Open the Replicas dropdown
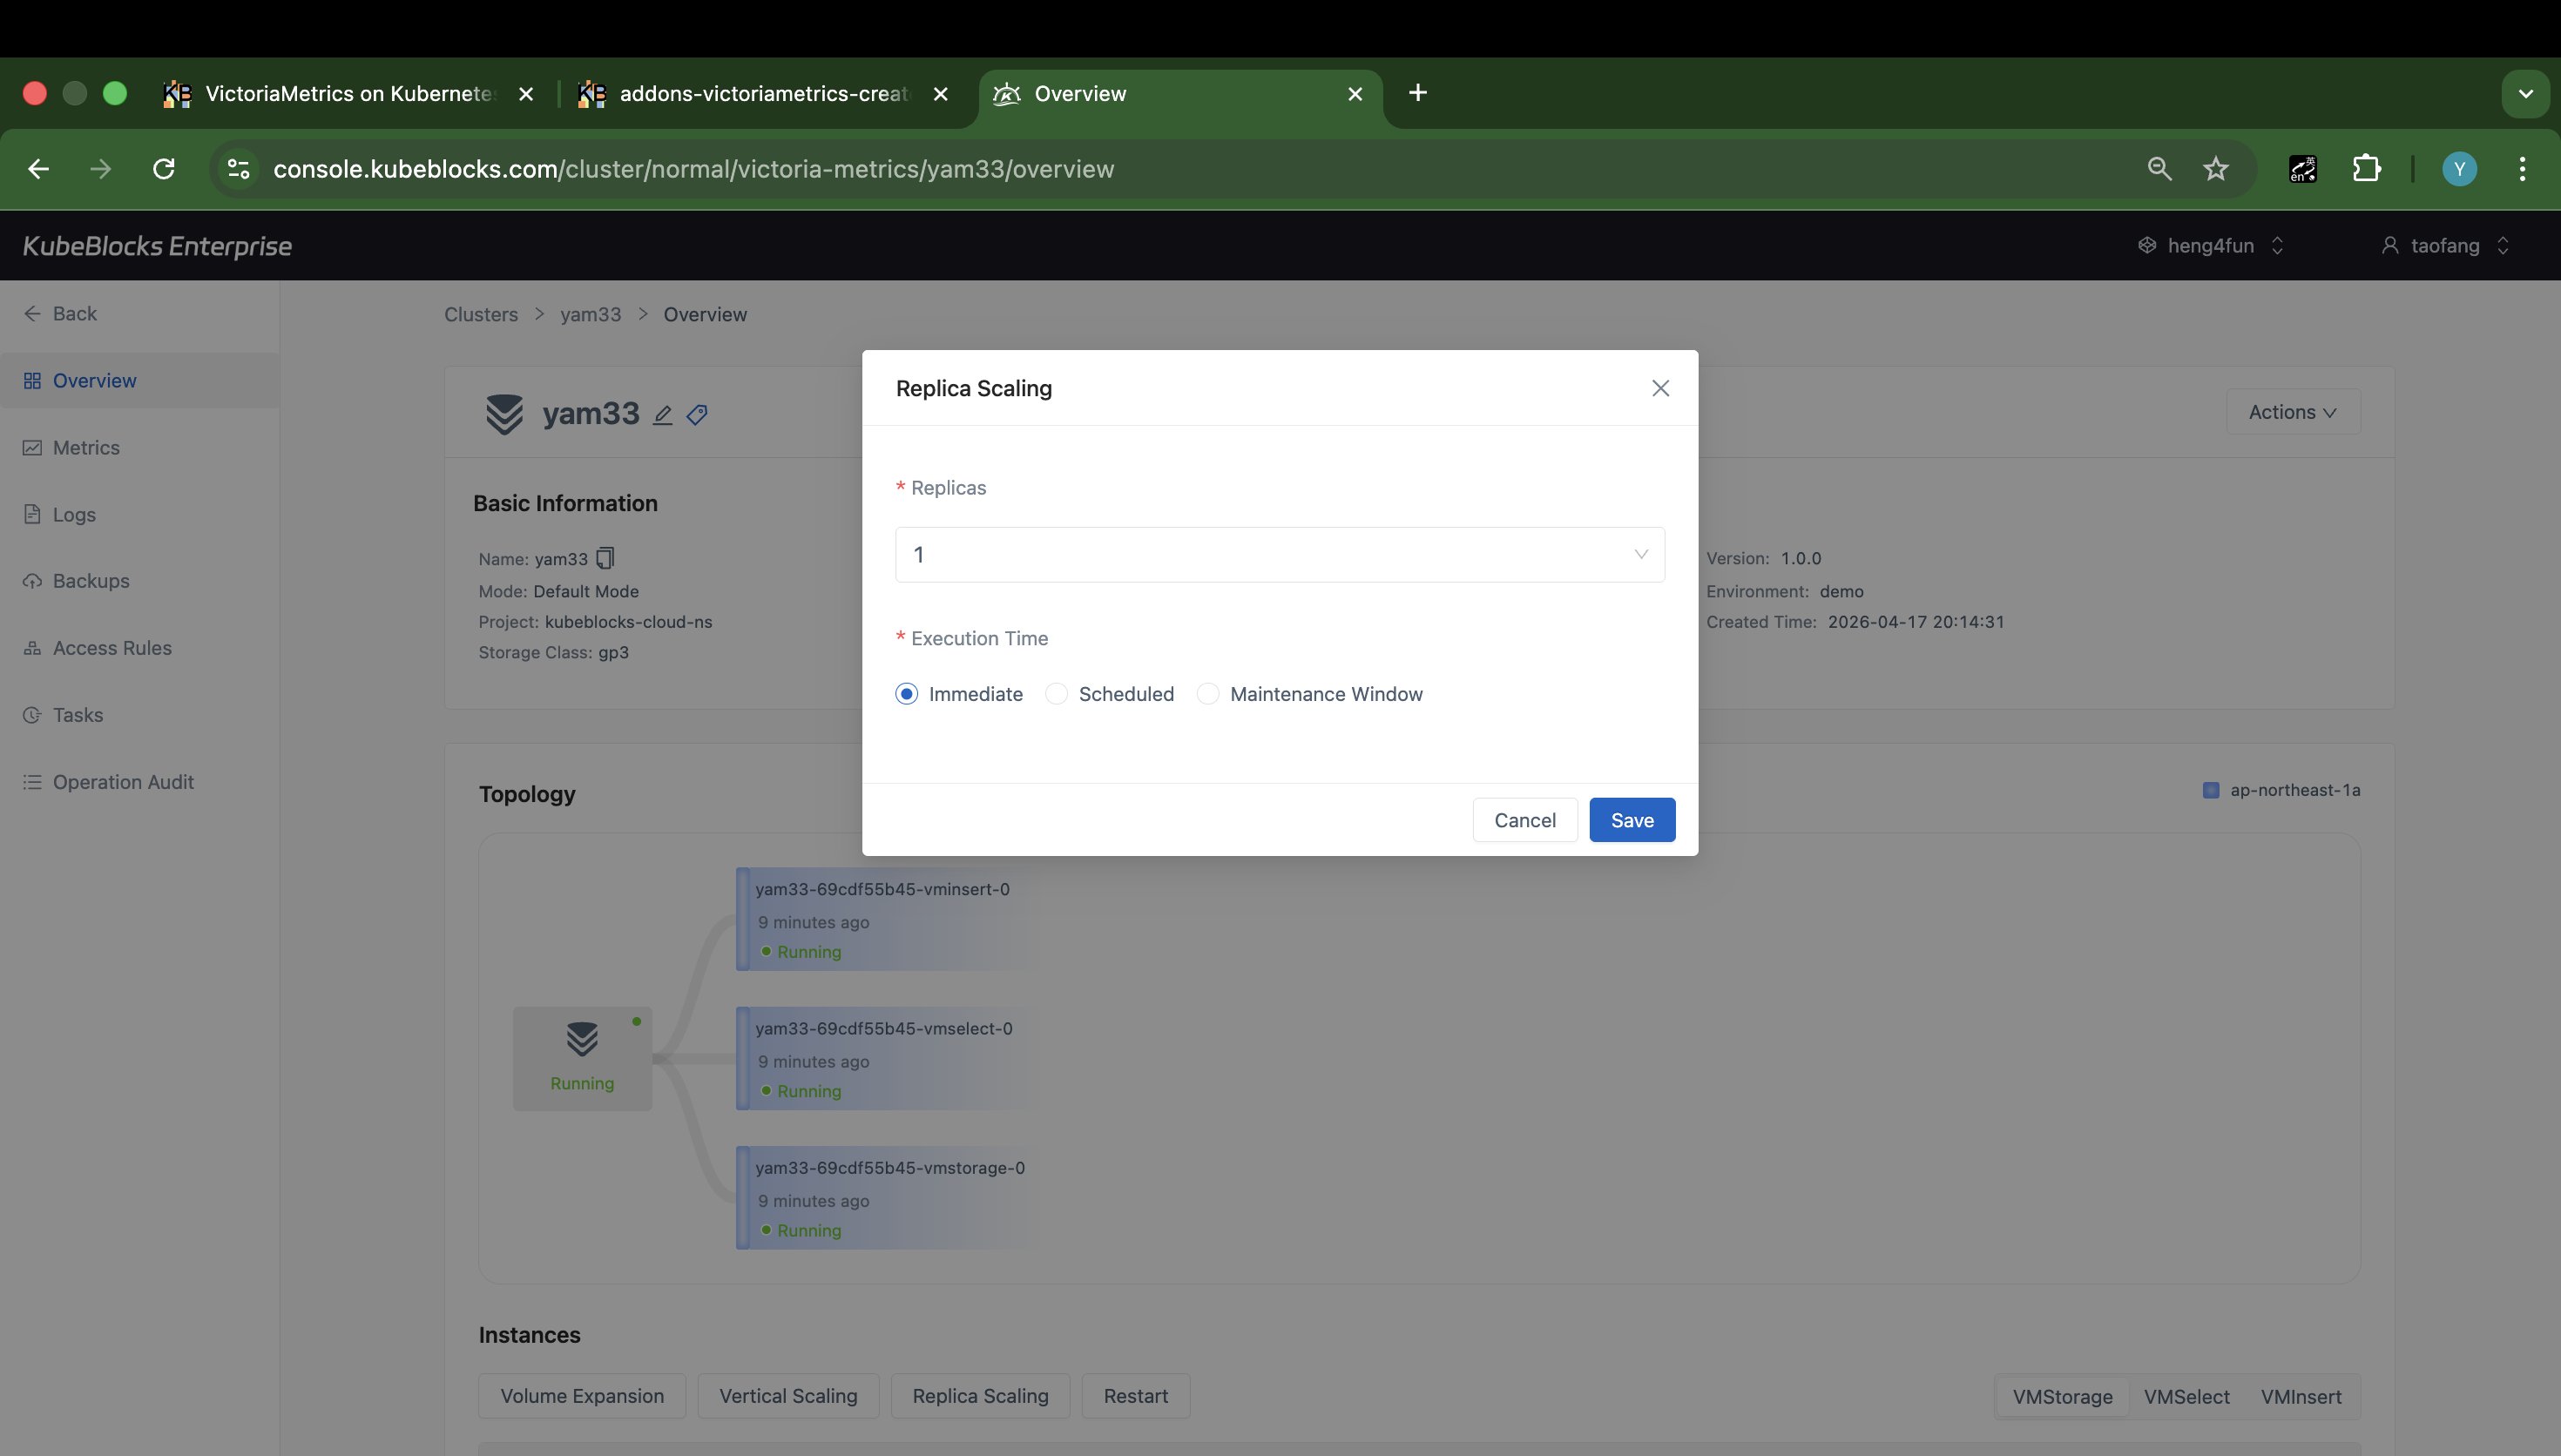Viewport: 2561px width, 1456px height. pos(1279,554)
